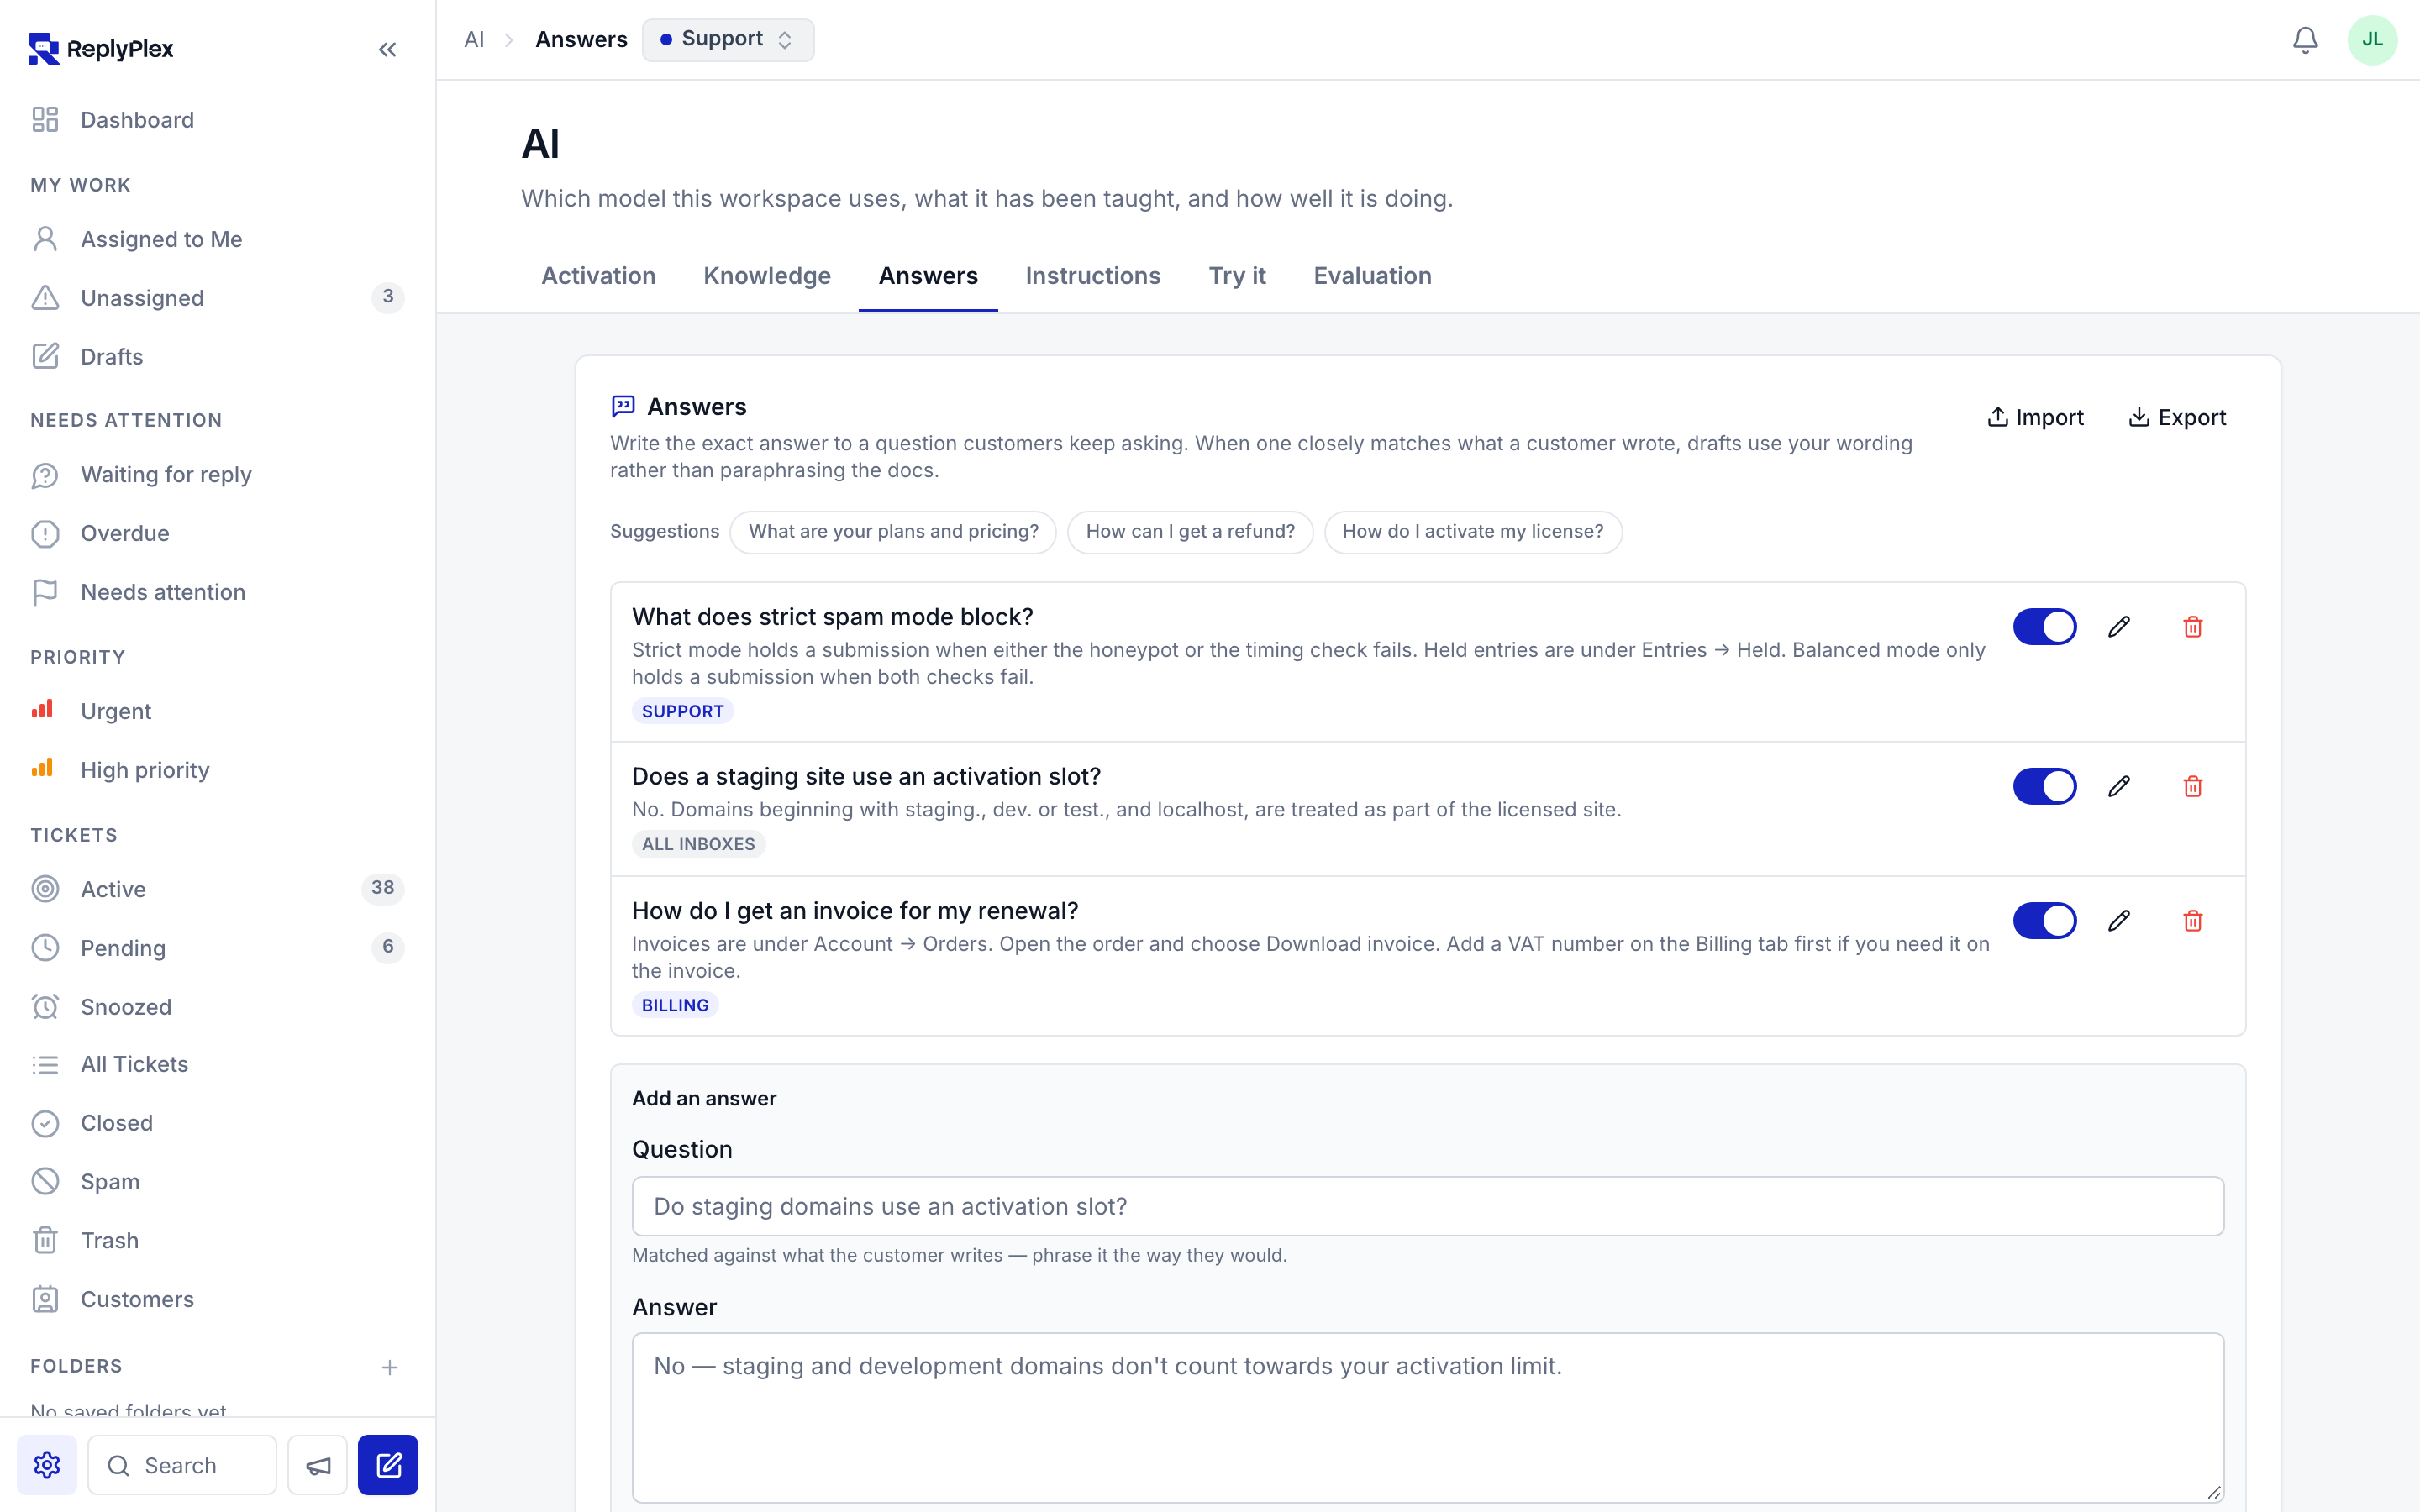Open Assigned to Me
The width and height of the screenshot is (2420, 1512).
pos(217,239)
